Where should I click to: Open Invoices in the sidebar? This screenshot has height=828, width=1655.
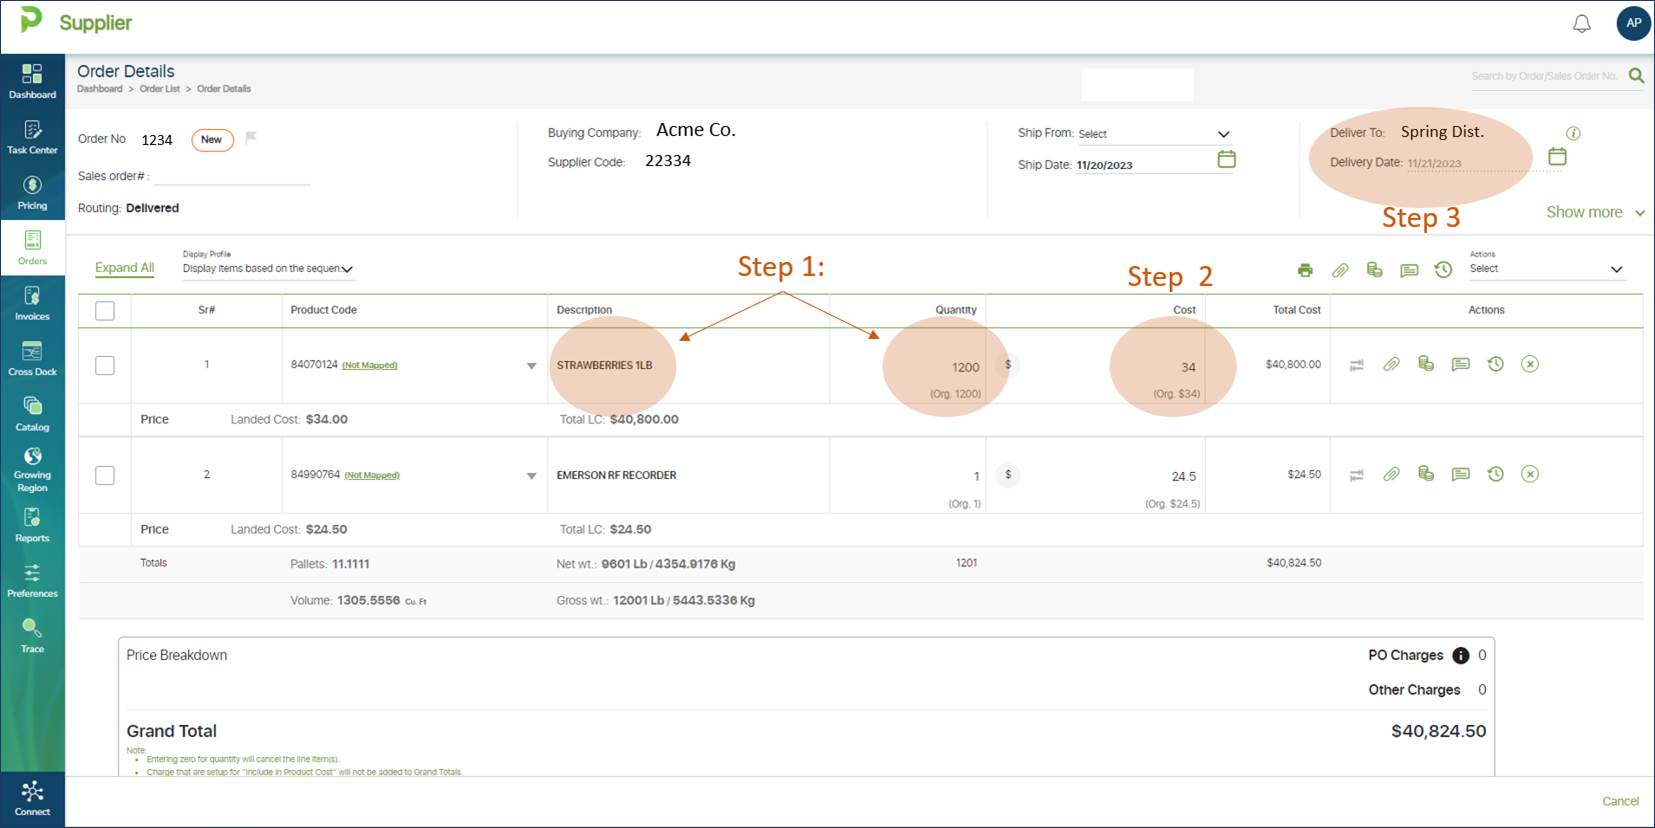coord(32,303)
